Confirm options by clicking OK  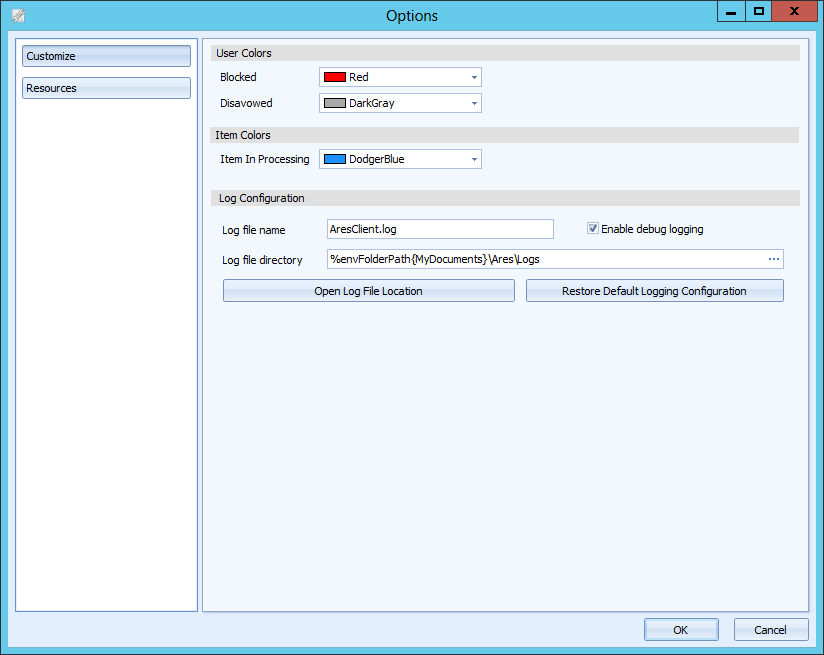(680, 629)
